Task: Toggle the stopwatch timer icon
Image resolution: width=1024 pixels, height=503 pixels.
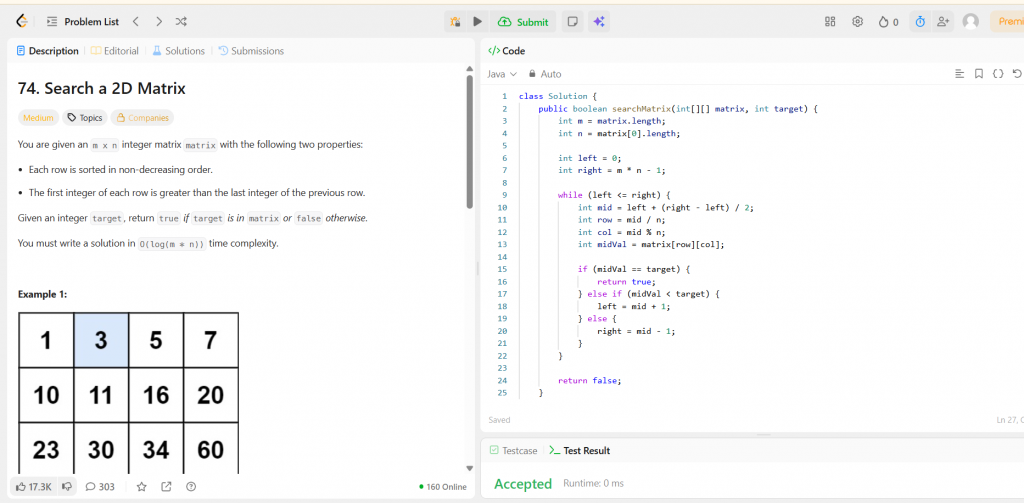Action: 920,22
